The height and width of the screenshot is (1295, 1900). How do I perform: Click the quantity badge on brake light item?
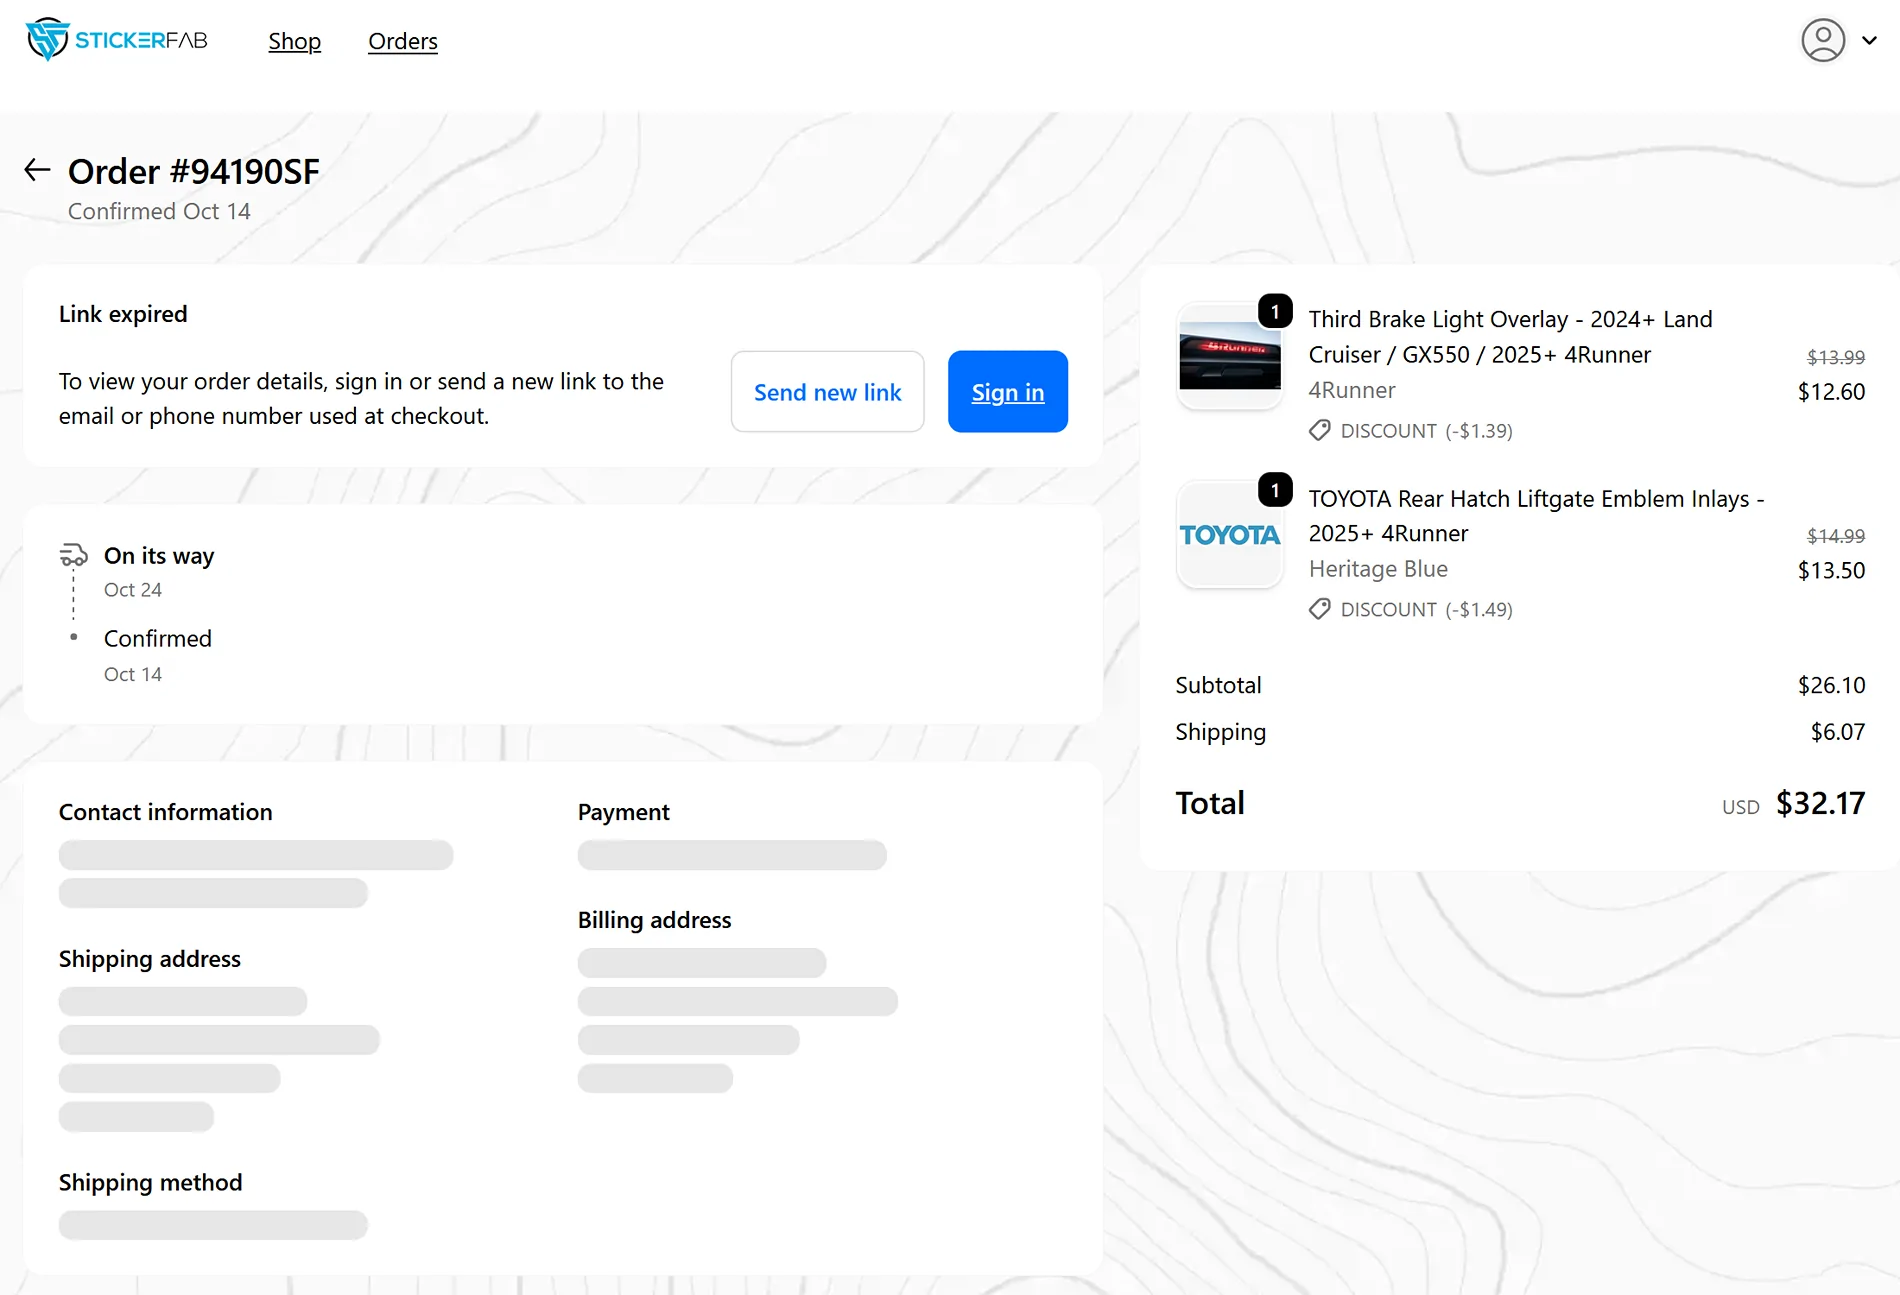1275,312
